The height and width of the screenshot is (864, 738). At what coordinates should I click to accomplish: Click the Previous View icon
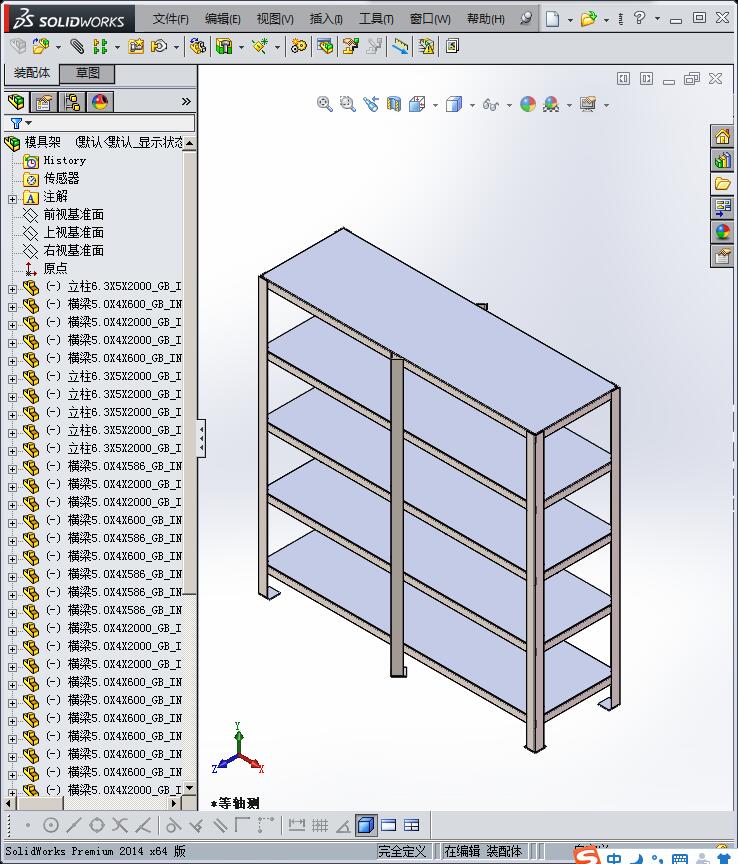[x=370, y=104]
